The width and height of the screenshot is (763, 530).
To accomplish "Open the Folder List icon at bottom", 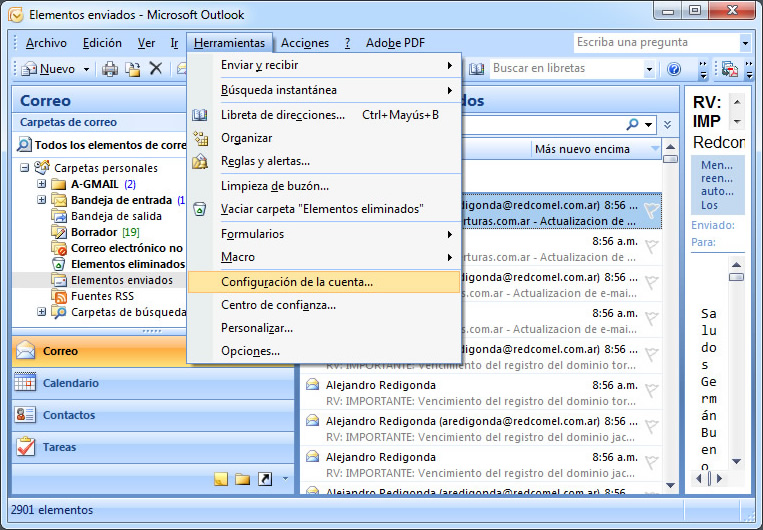I will [242, 479].
